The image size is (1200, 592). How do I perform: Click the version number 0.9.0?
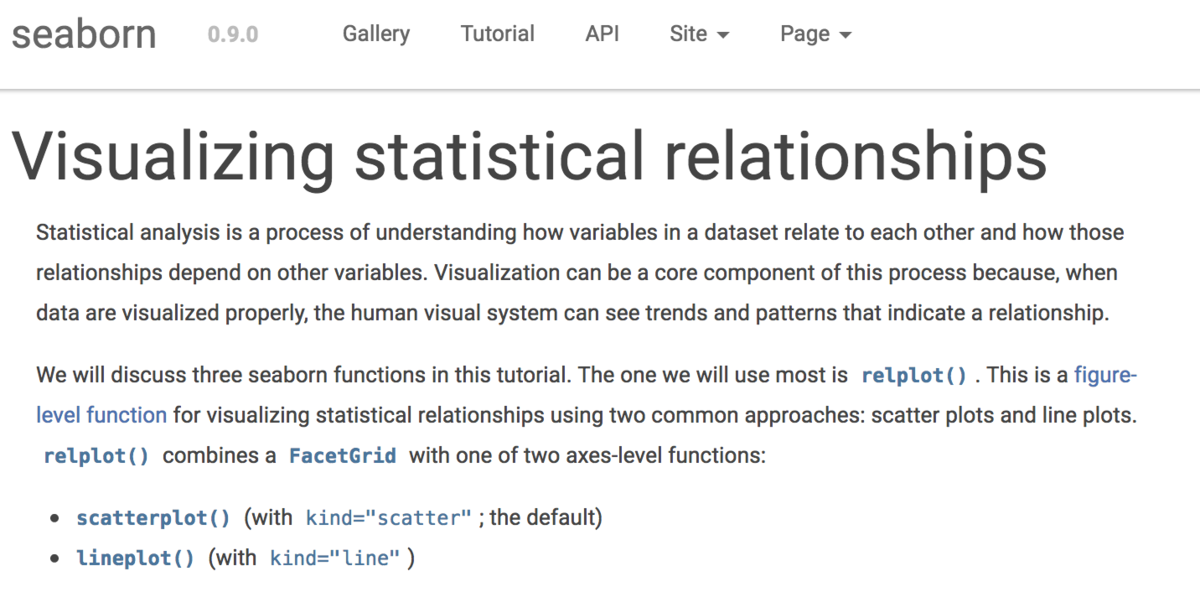point(231,33)
